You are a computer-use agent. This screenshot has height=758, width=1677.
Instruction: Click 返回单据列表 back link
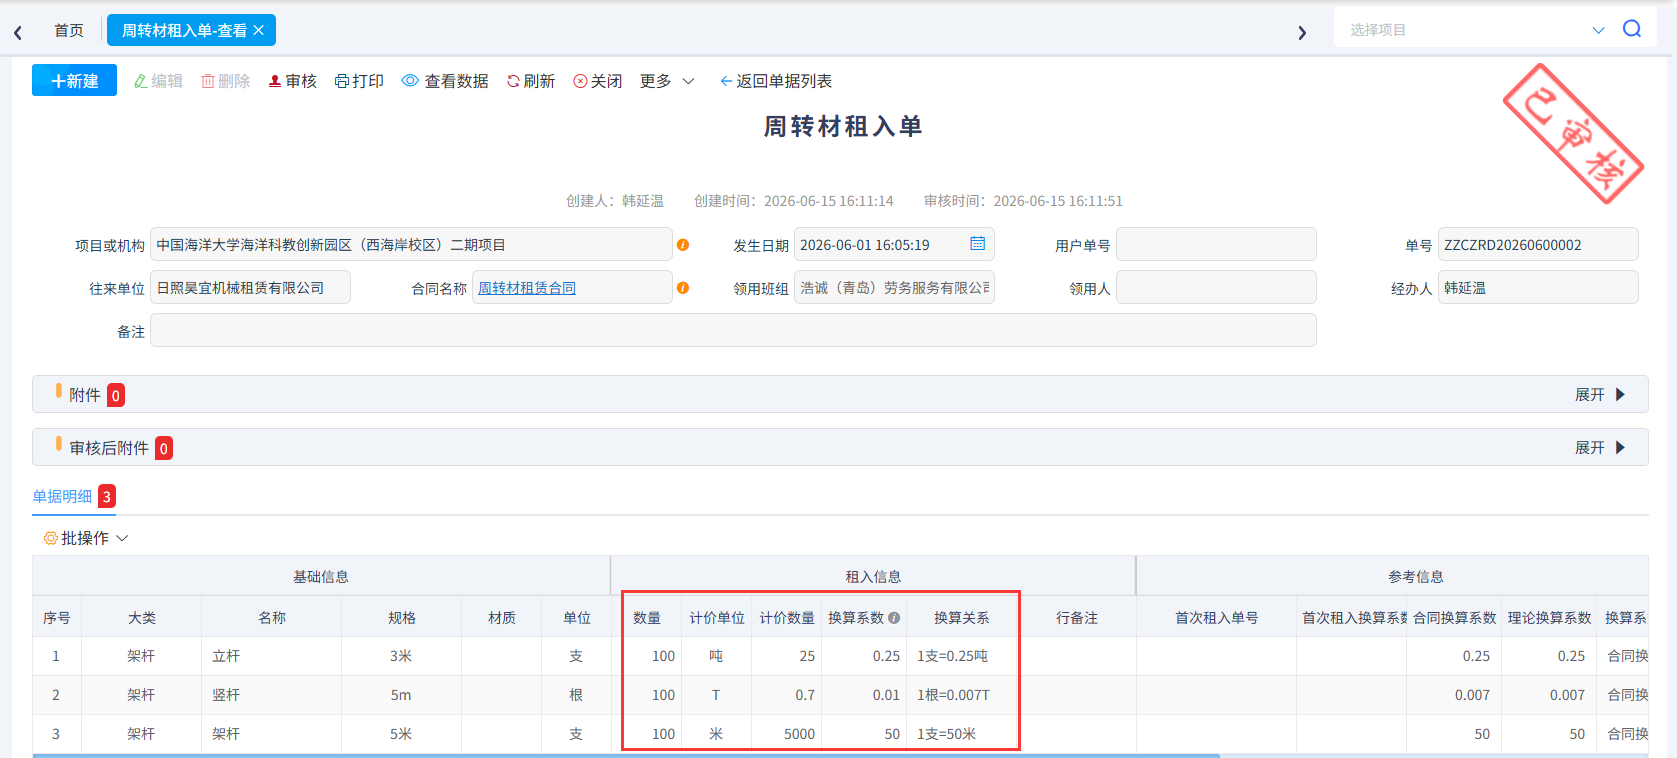(775, 81)
